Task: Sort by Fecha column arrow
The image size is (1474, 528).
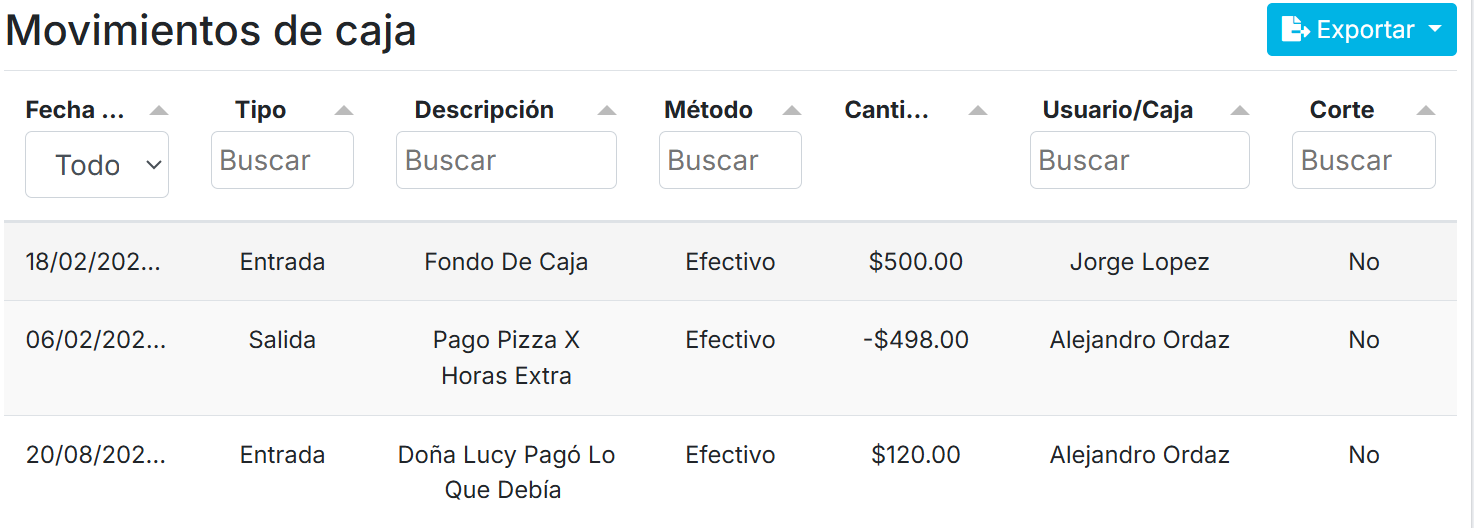Action: click(x=159, y=111)
